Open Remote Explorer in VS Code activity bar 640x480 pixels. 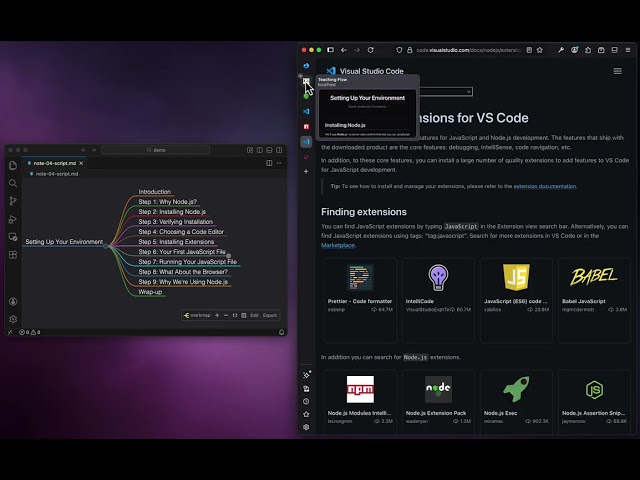tap(13, 237)
